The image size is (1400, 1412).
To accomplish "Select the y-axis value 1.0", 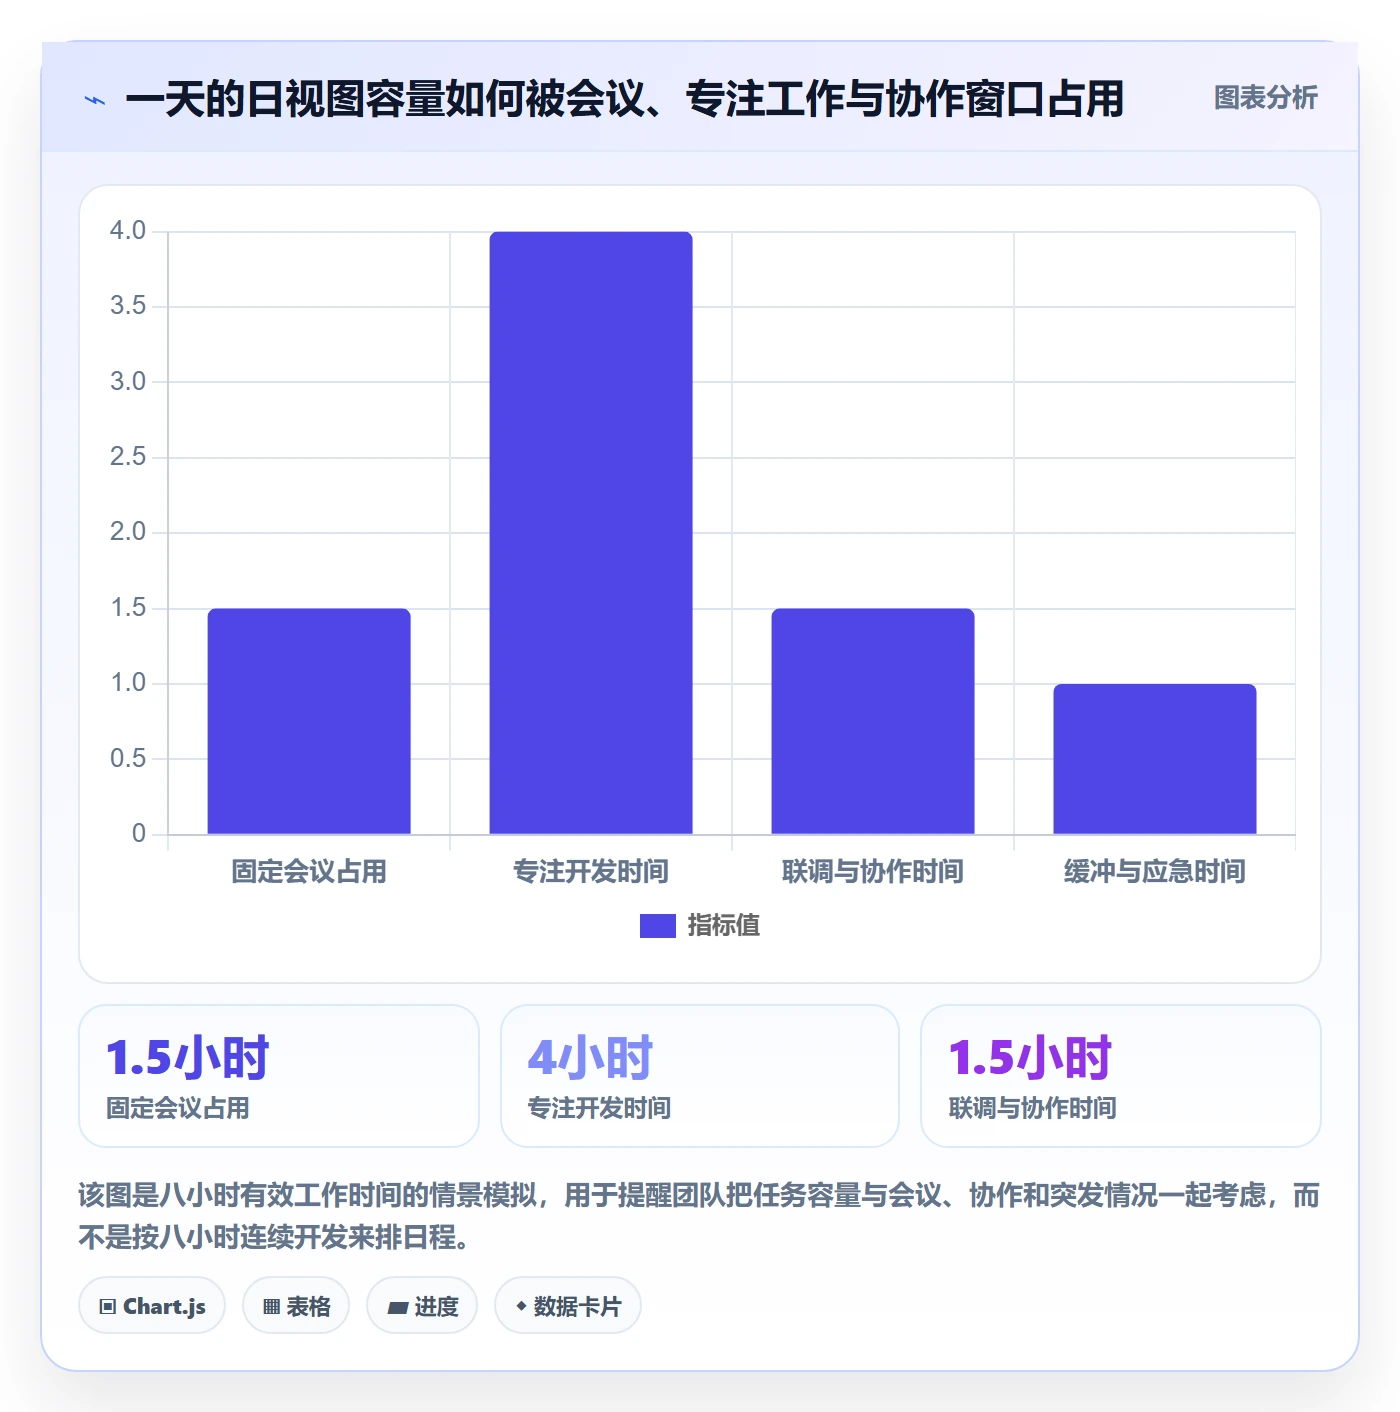I will [128, 683].
